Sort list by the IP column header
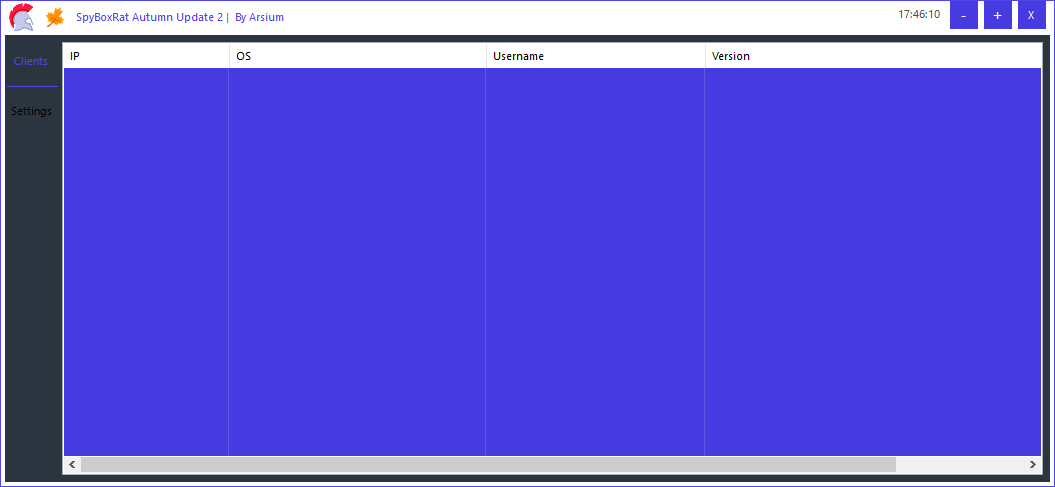 [145, 56]
